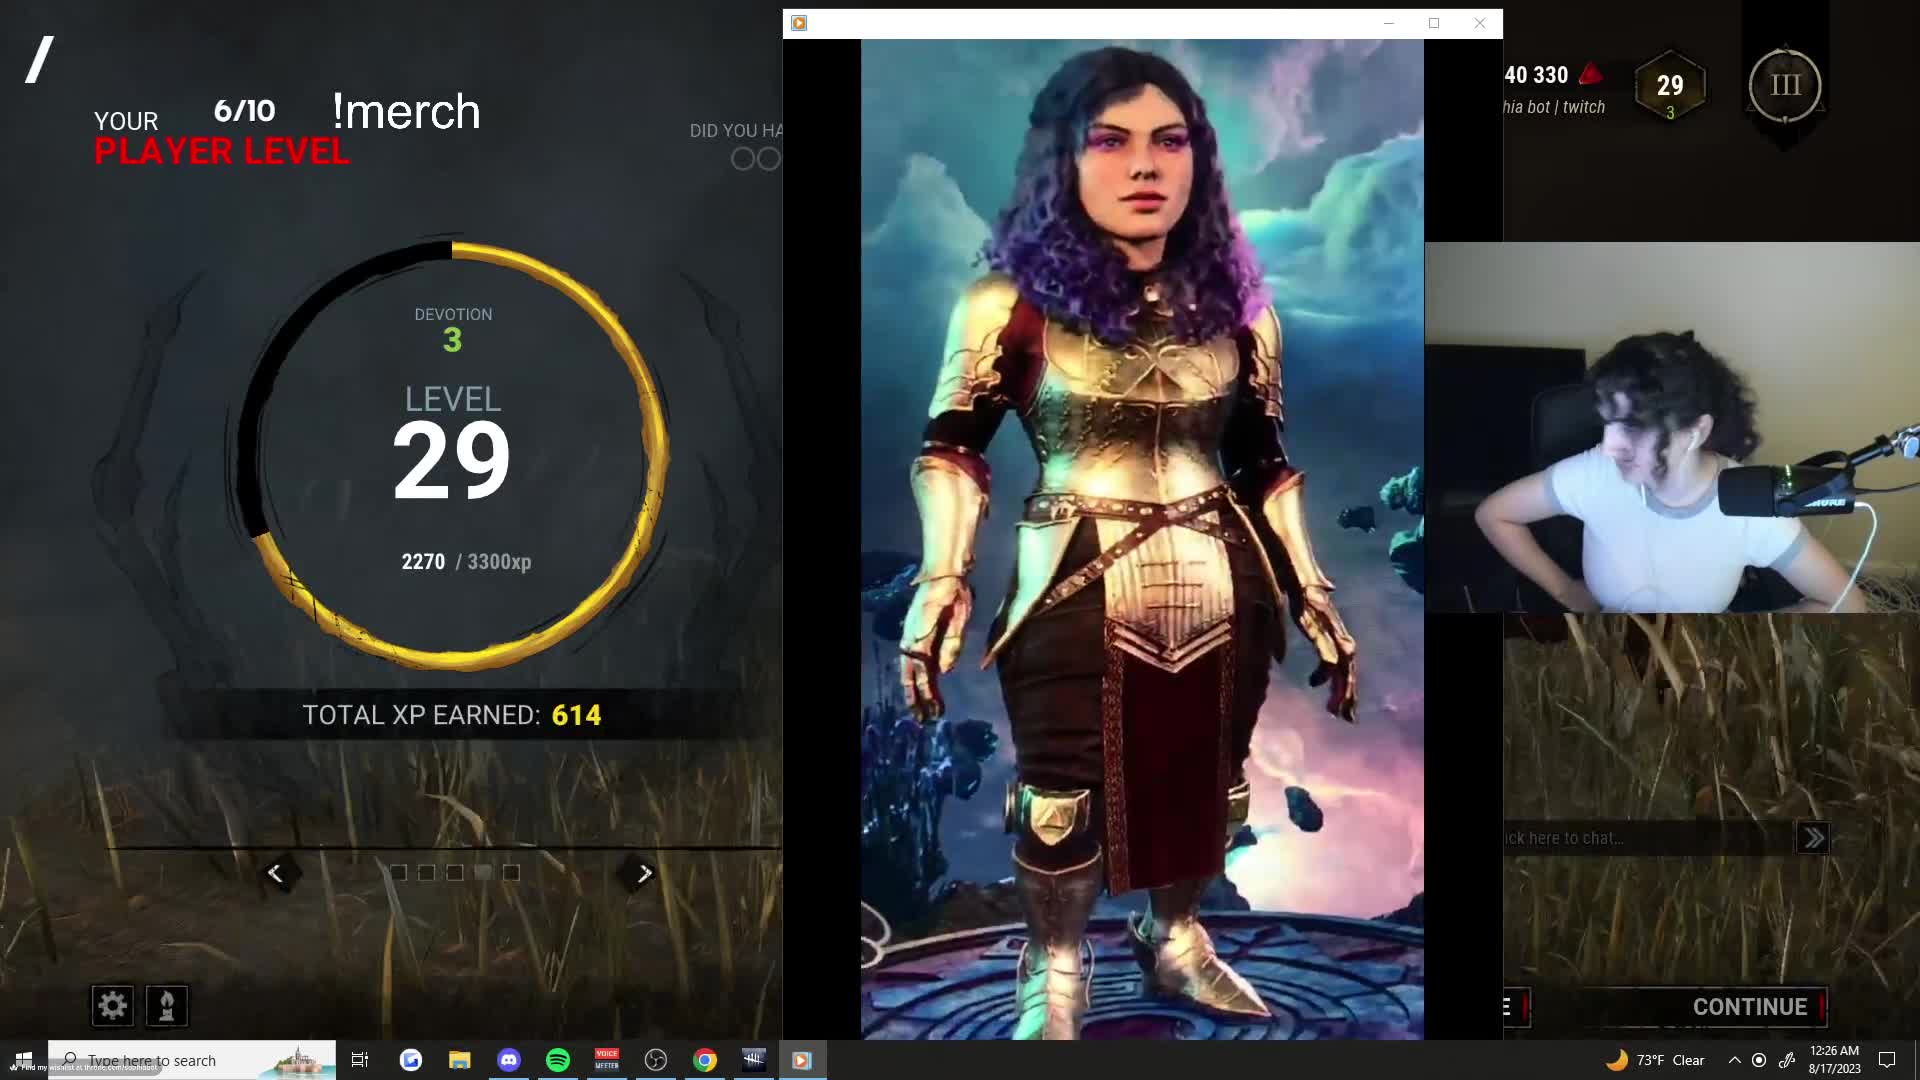Click into the game chat input field
Image resolution: width=1920 pixels, height=1080 pixels.
click(x=1649, y=838)
